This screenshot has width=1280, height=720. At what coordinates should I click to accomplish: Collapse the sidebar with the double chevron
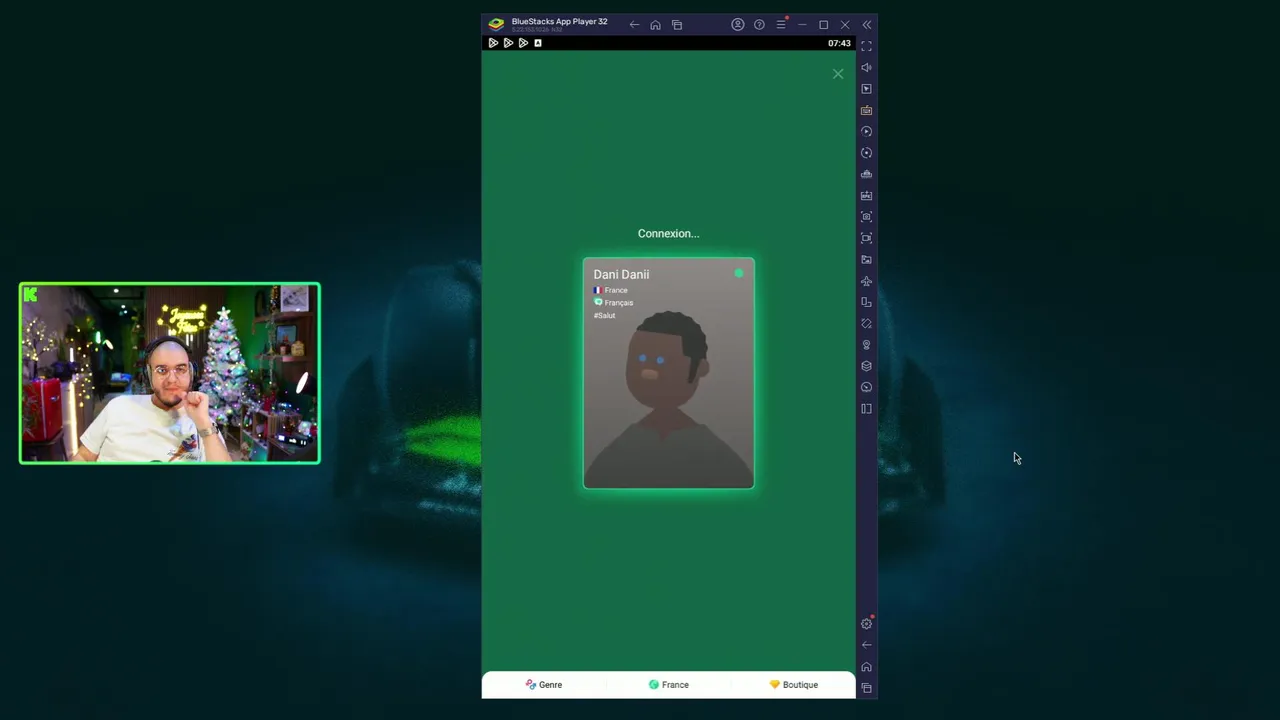point(867,25)
